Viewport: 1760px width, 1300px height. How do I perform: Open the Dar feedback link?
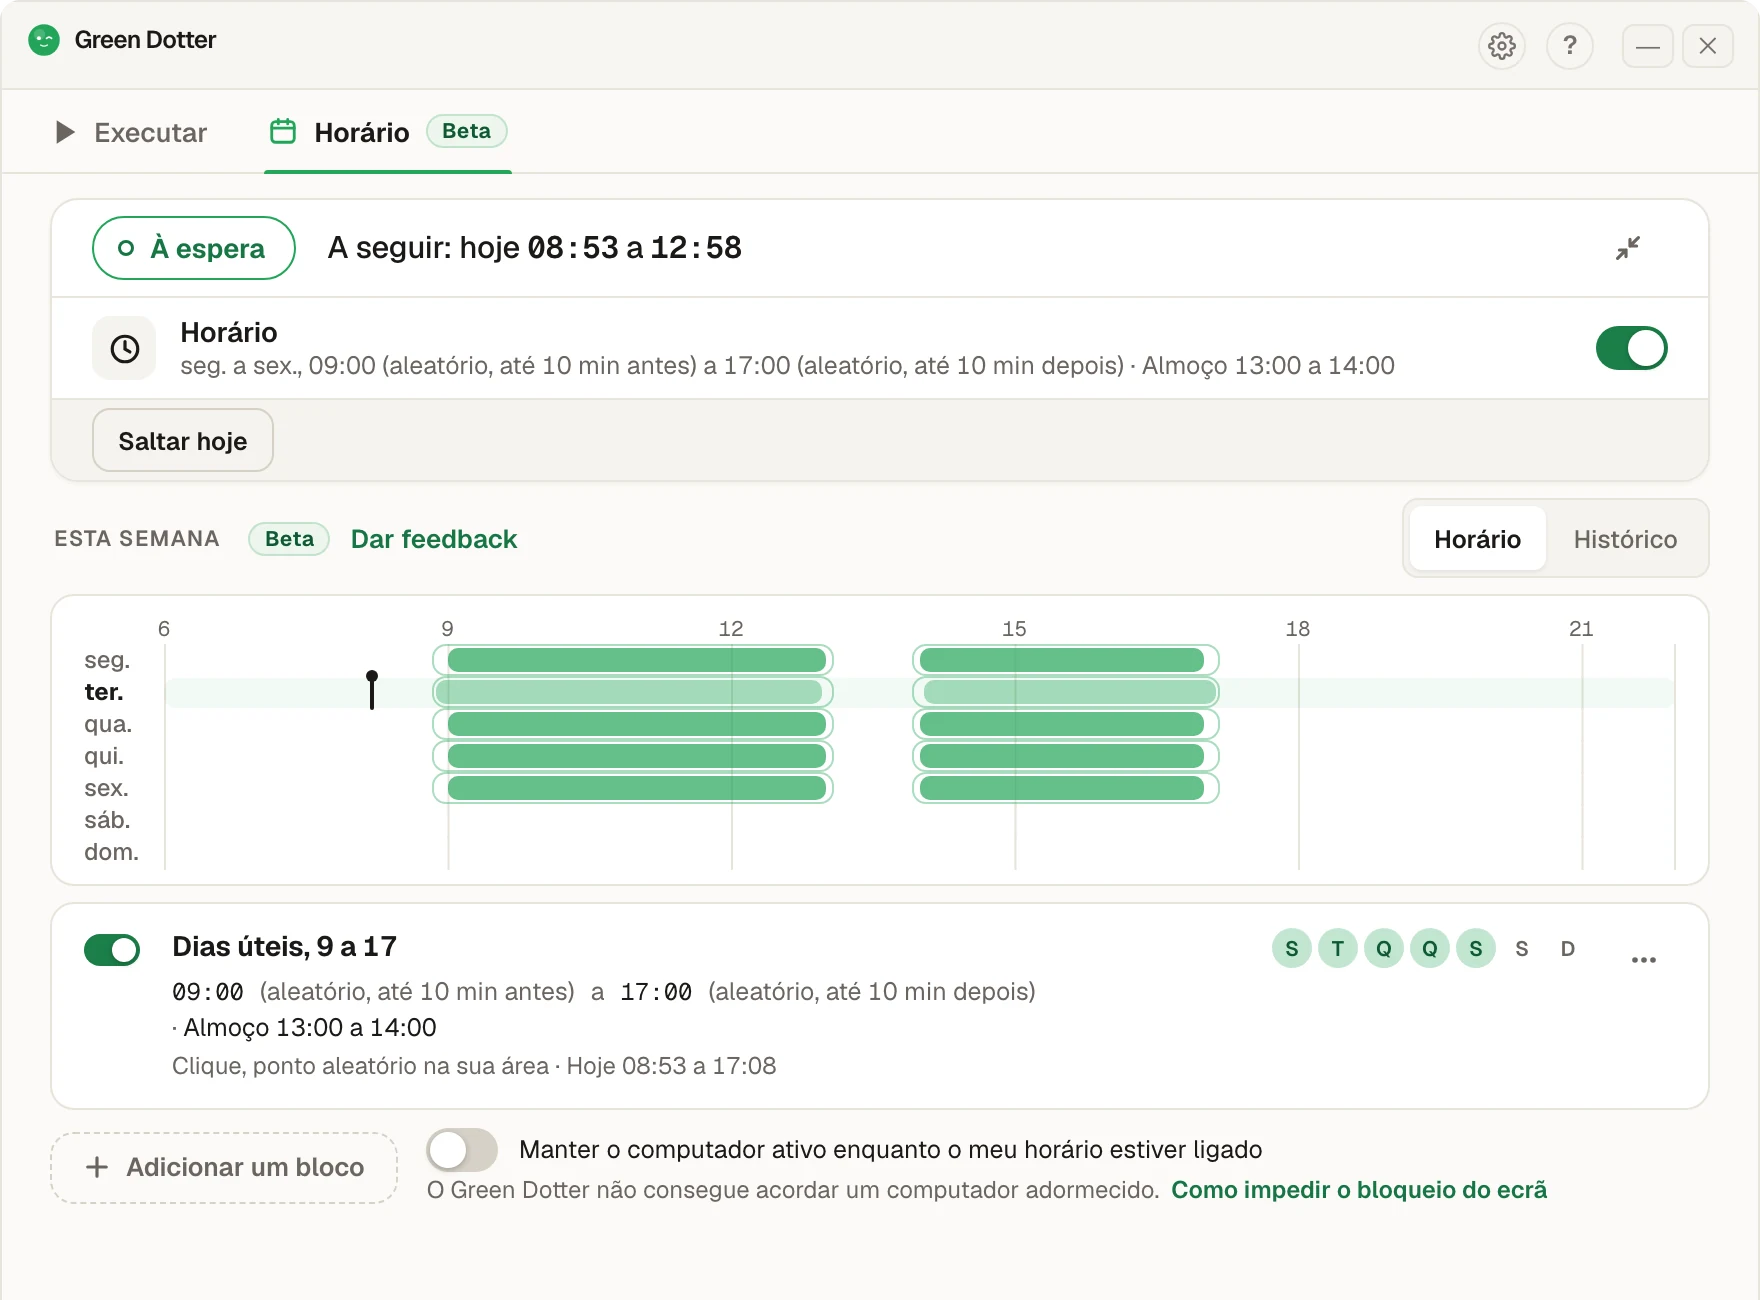pos(434,539)
